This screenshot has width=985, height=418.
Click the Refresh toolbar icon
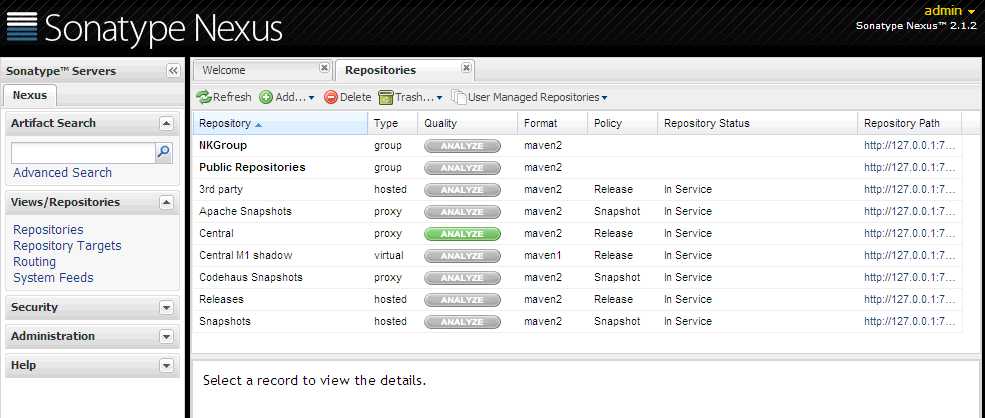pyautogui.click(x=204, y=97)
